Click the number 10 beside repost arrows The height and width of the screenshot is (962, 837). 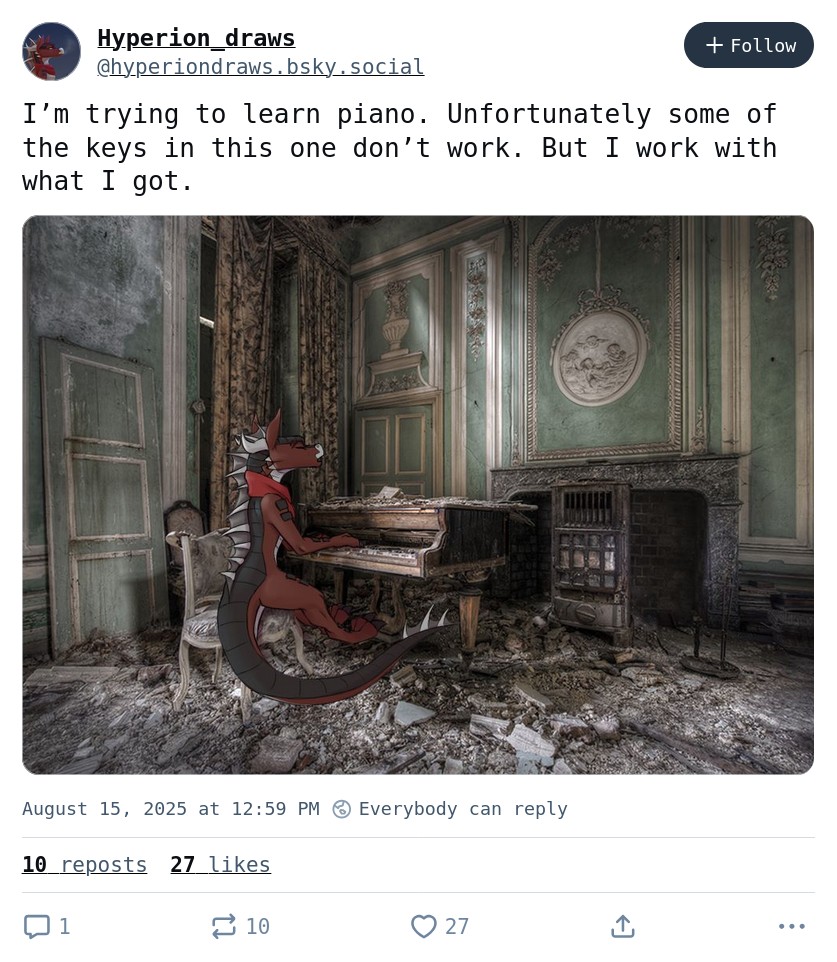coord(258,926)
